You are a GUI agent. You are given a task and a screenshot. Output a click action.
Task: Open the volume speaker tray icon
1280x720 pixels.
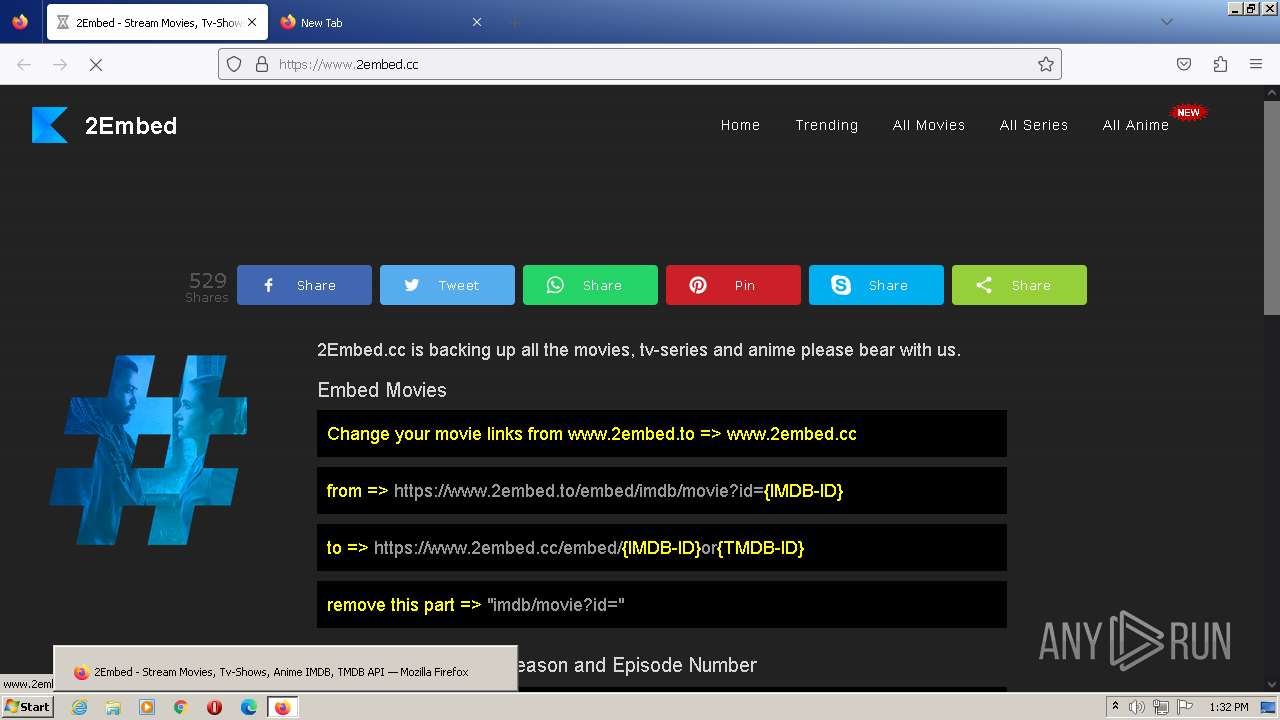click(x=1137, y=707)
